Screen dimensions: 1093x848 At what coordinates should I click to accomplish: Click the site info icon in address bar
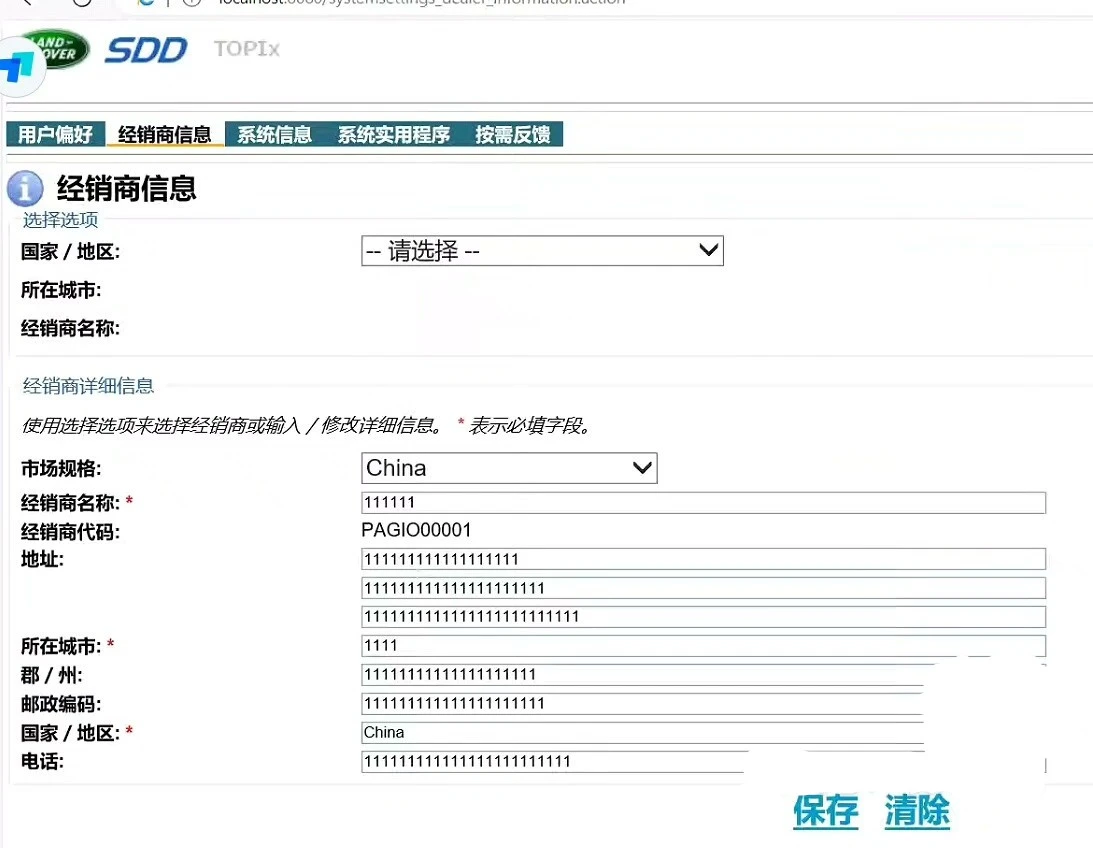189,4
